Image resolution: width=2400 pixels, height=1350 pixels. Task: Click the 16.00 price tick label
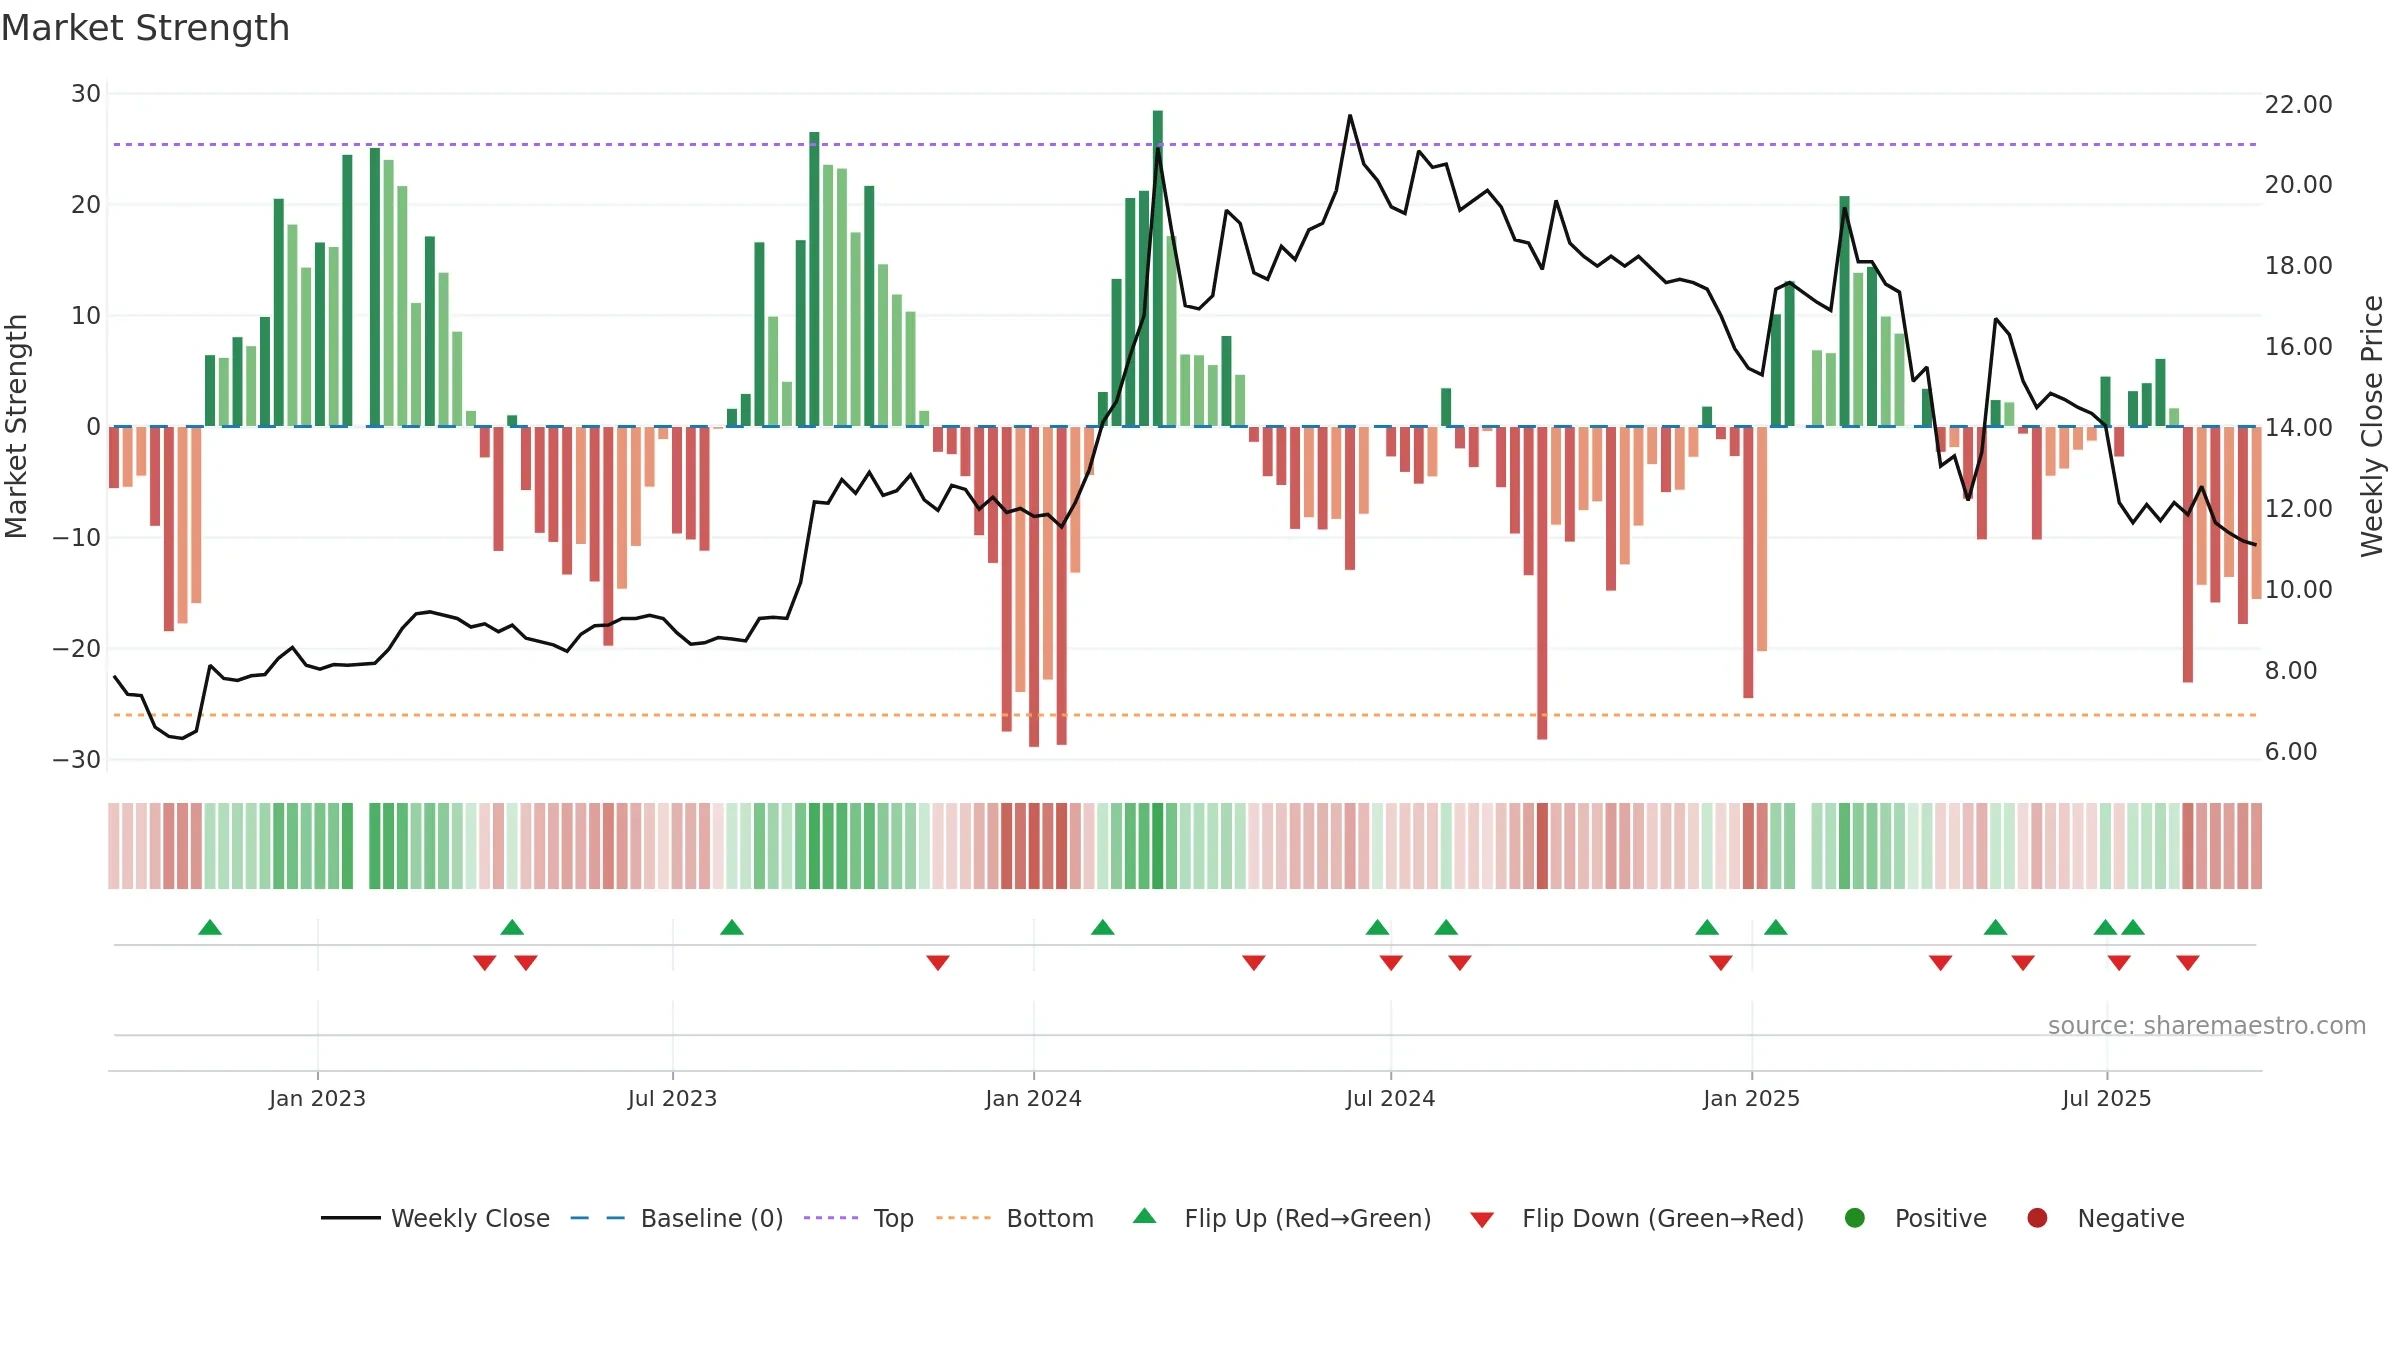pos(2298,347)
